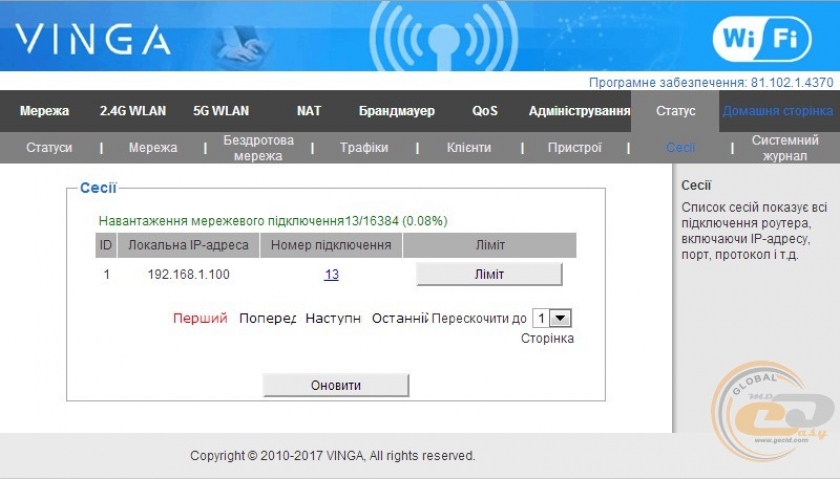The width and height of the screenshot is (840, 479).
Task: Open the NAT menu
Action: tap(309, 111)
